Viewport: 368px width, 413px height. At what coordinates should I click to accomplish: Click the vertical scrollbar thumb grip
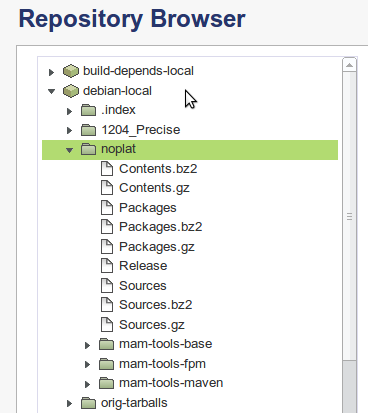tap(349, 217)
